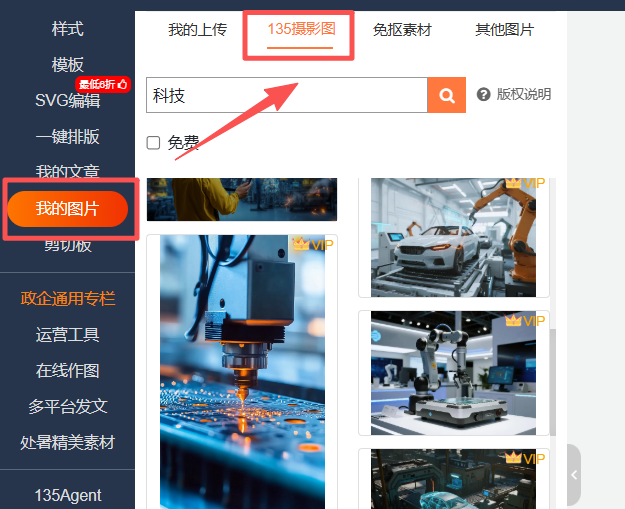625x509 pixels.
Task: Open the 在线作图 sidebar item
Action: [x=67, y=371]
